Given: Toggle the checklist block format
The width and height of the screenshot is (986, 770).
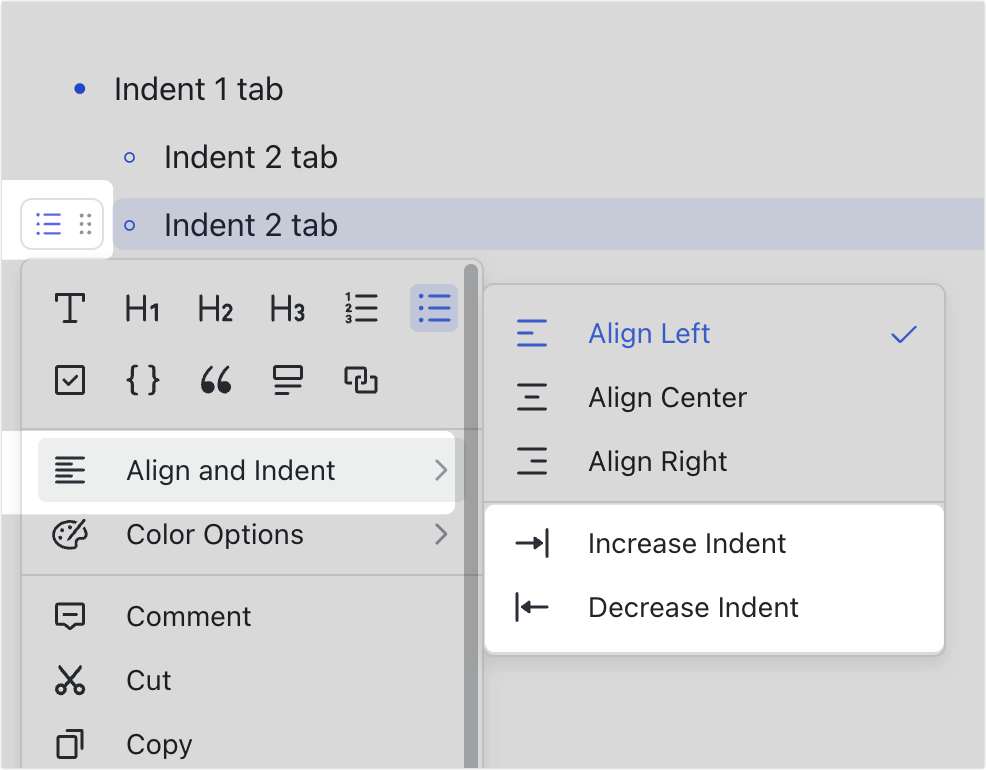Looking at the screenshot, I should (x=70, y=380).
